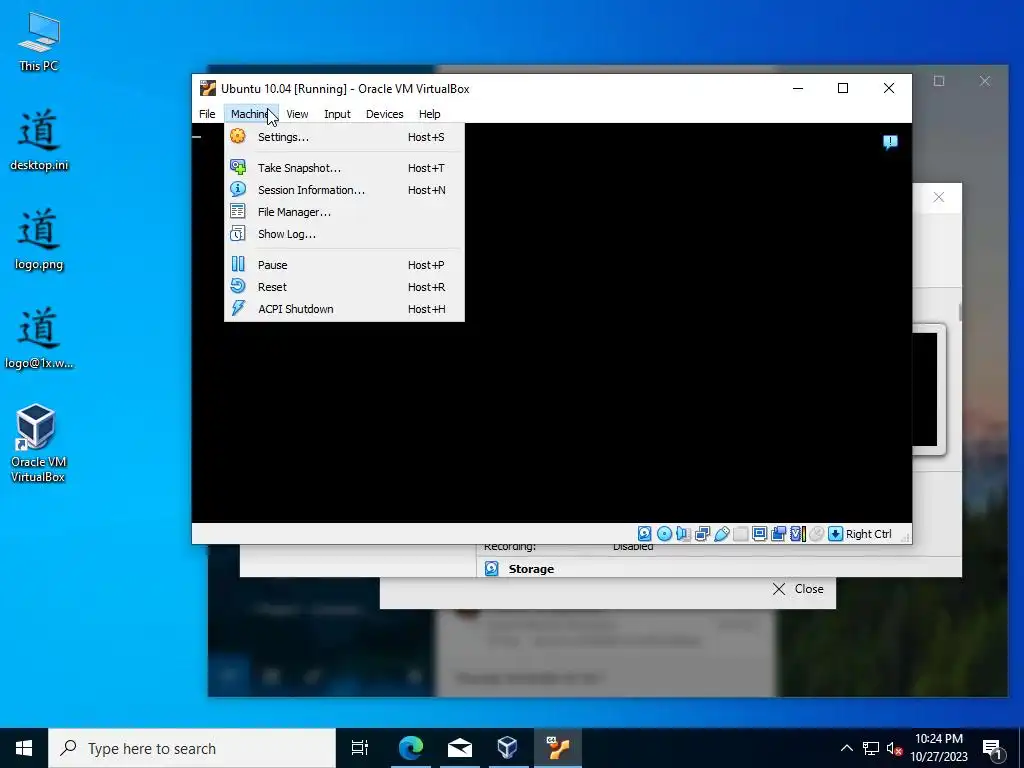Screen dimensions: 1024x768
Task: Click the Show Log clock icon
Action: pos(238,233)
